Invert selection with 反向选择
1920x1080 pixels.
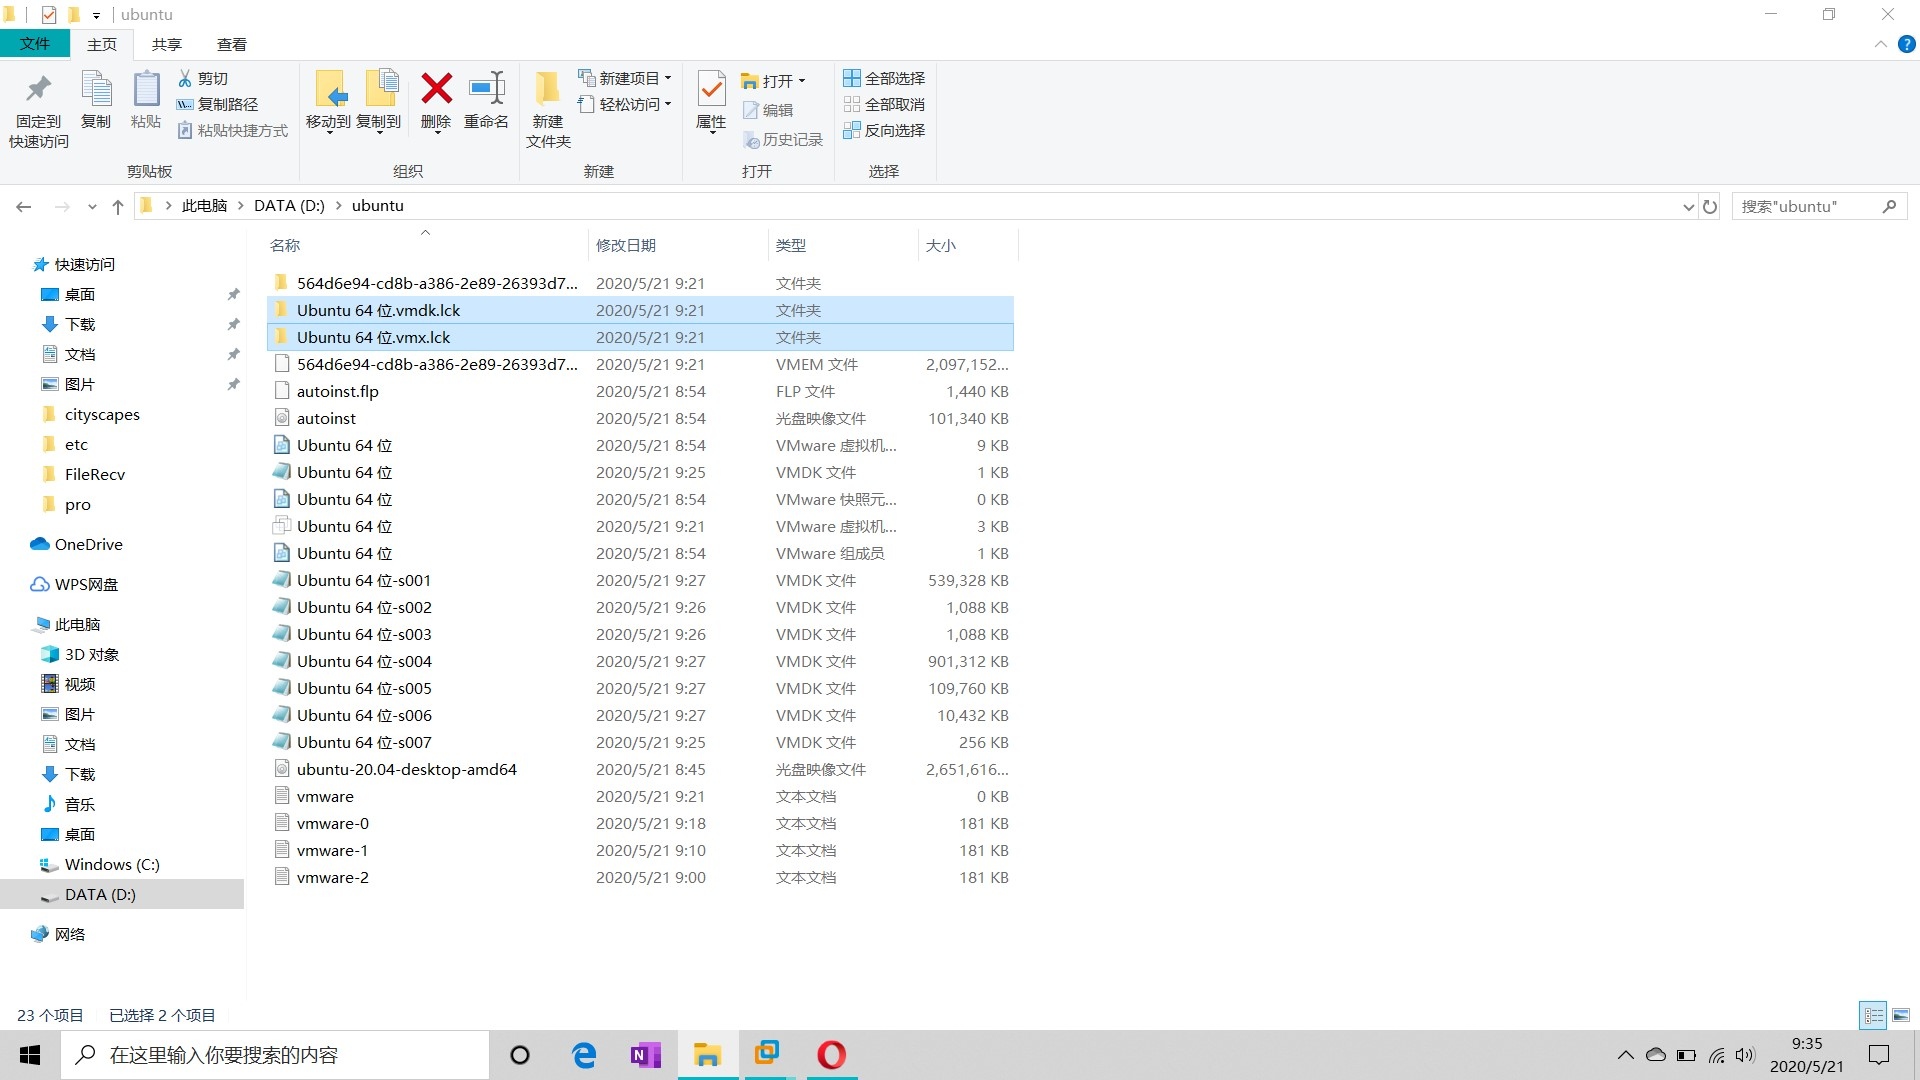(884, 130)
